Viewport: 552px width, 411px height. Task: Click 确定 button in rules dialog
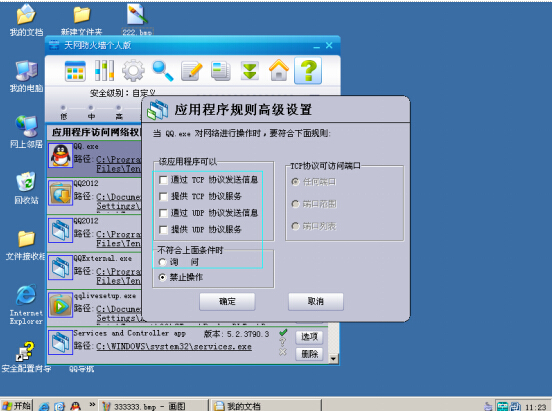(x=227, y=302)
